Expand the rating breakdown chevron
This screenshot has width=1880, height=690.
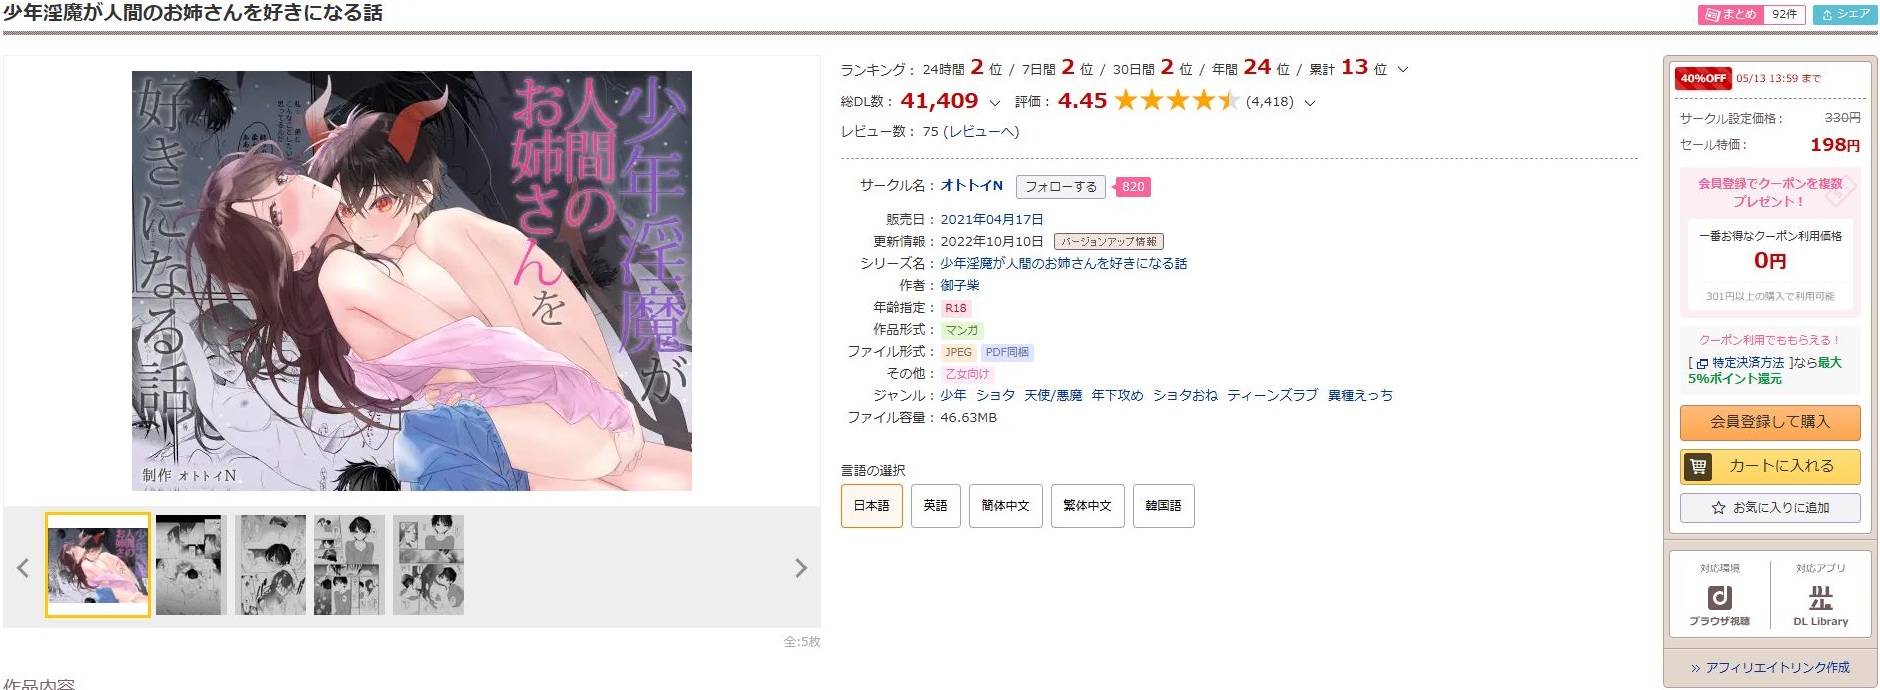(1310, 102)
